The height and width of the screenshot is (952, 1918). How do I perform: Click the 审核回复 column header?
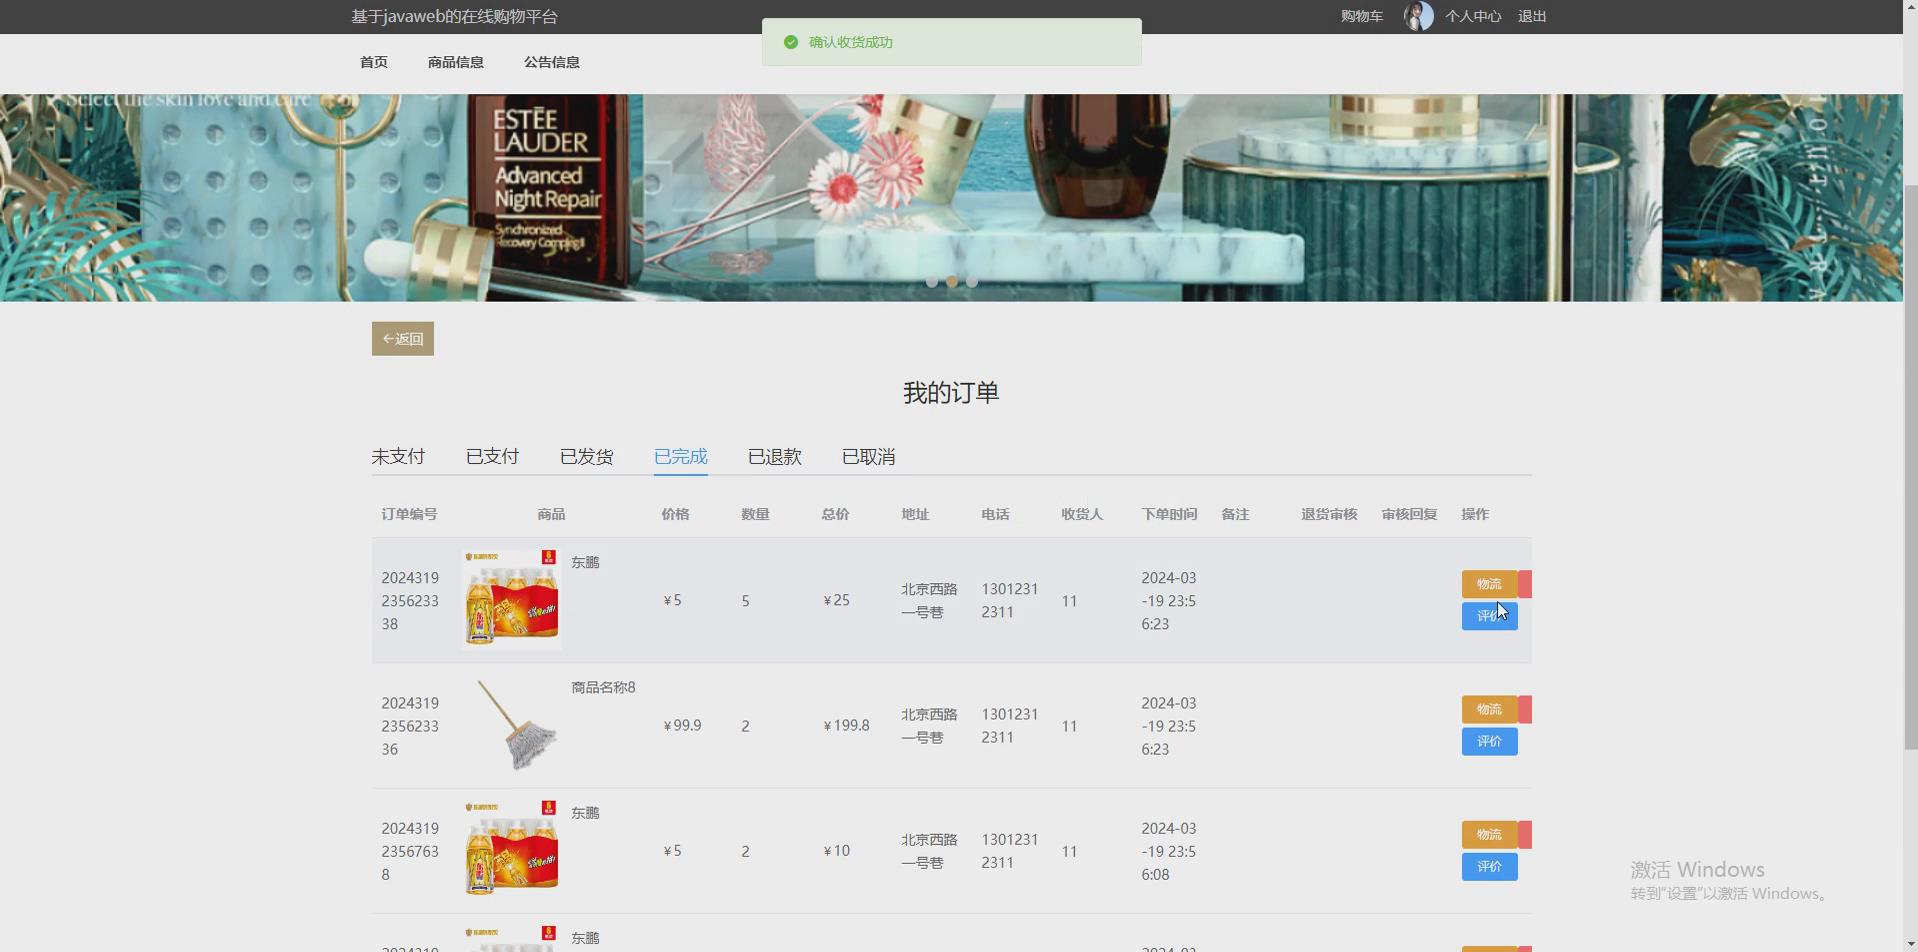[x=1409, y=514]
